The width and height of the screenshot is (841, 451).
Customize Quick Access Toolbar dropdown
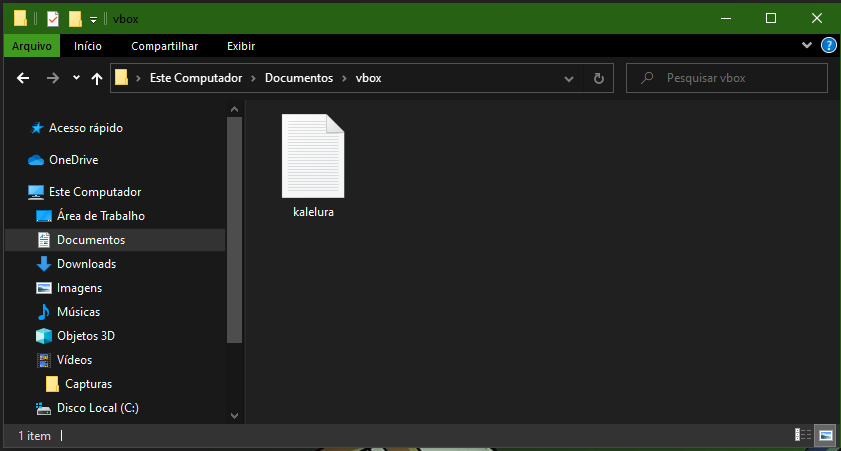(93, 18)
